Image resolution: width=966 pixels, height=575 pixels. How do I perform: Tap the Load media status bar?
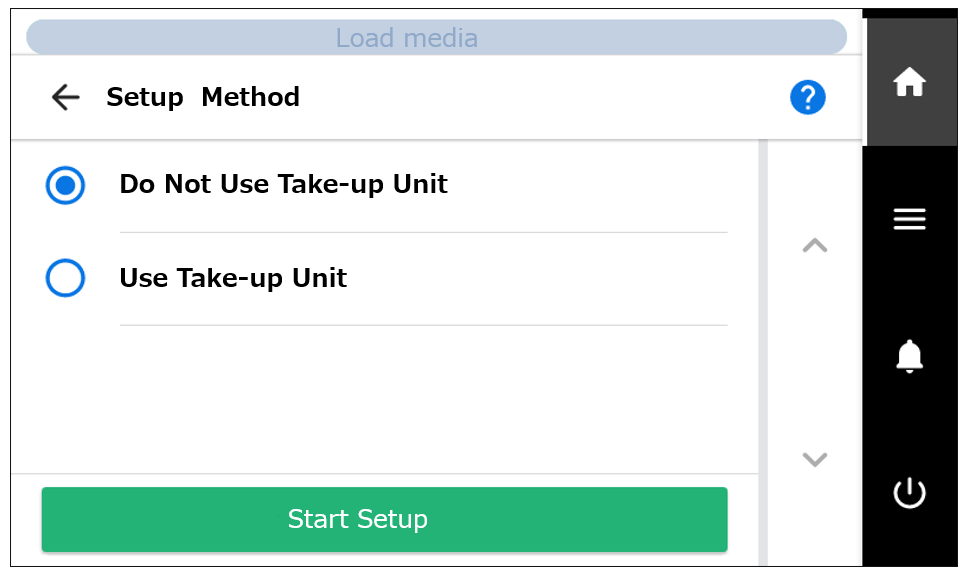(436, 38)
